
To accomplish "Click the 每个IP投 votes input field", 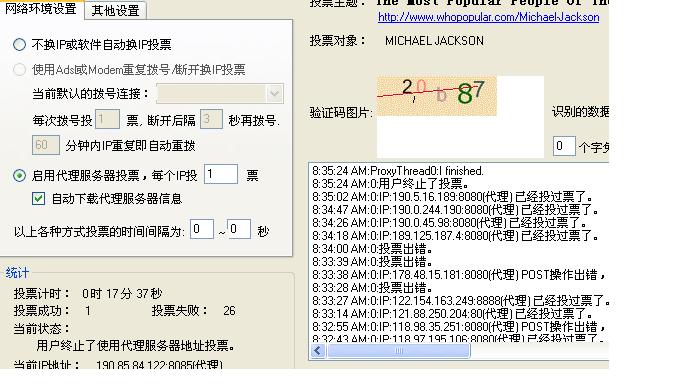I will [221, 174].
